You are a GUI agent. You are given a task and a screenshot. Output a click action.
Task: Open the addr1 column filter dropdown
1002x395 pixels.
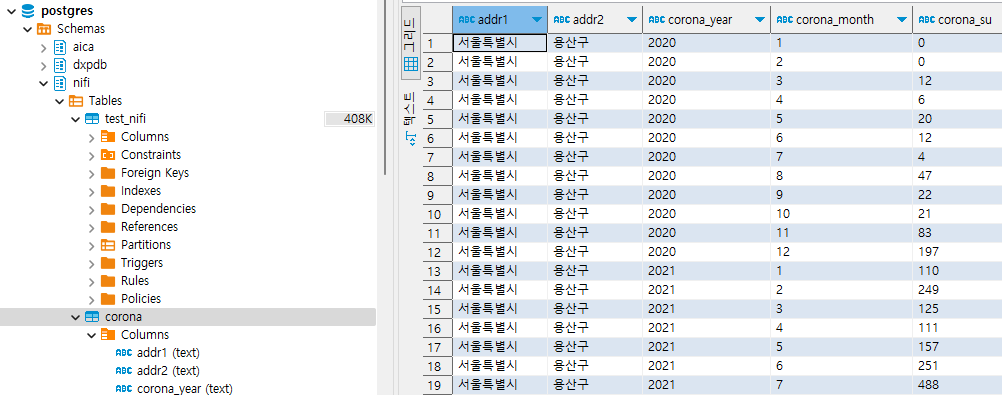pyautogui.click(x=537, y=20)
